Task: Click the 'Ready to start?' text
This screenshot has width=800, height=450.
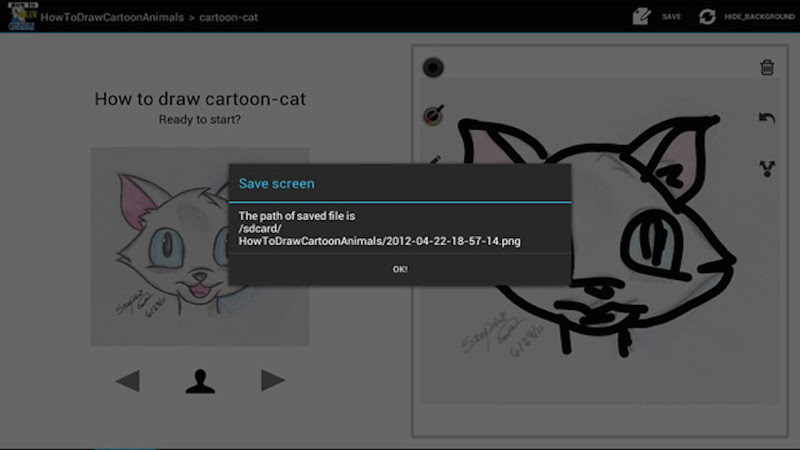Action: [199, 120]
